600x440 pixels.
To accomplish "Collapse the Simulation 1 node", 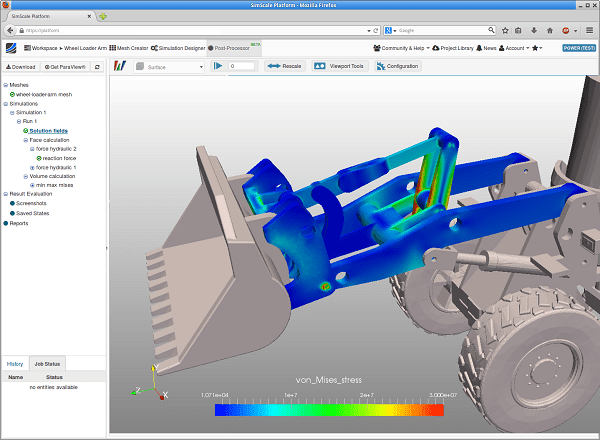I will click(12, 112).
